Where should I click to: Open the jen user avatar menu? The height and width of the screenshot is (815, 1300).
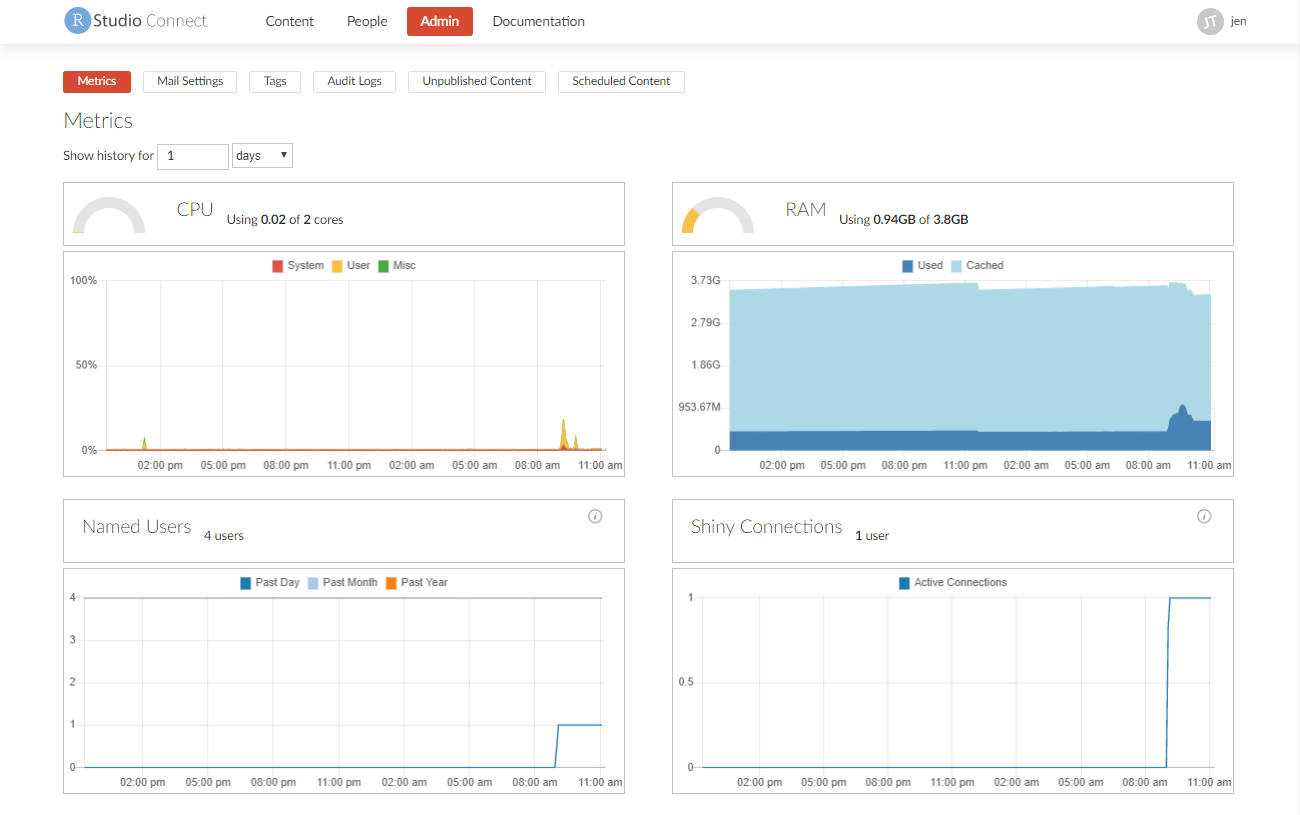(x=1210, y=21)
